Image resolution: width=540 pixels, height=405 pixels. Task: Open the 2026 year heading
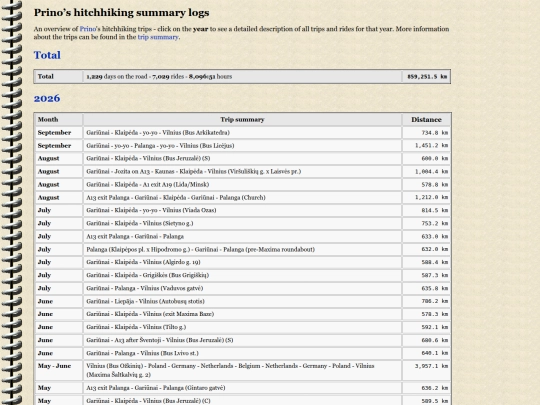point(47,98)
